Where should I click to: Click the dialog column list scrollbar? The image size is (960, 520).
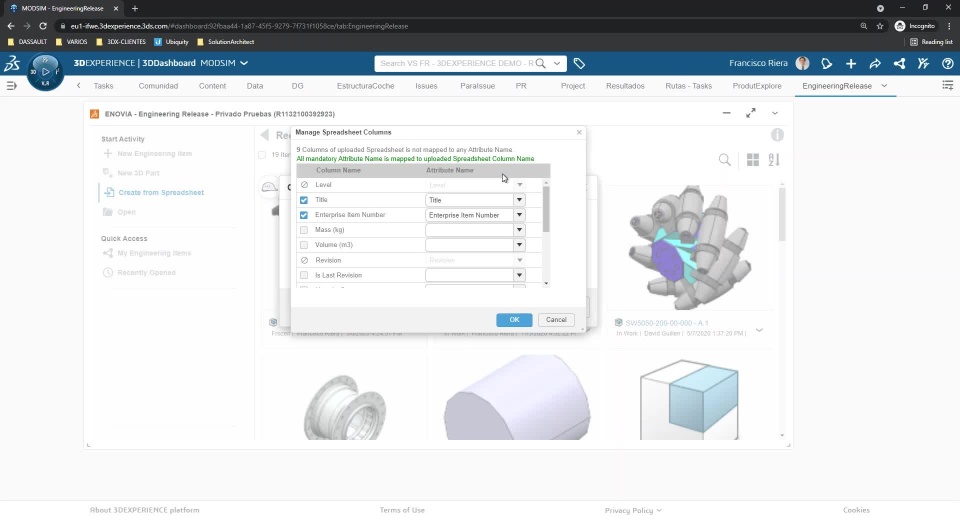tap(546, 209)
